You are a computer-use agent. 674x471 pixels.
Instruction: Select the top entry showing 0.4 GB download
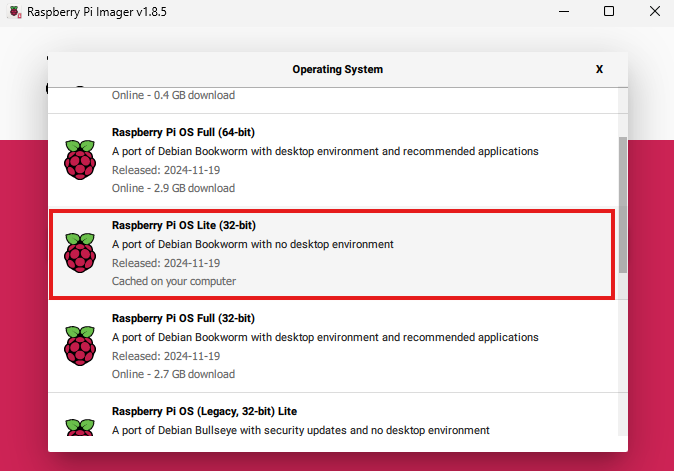click(x=173, y=96)
